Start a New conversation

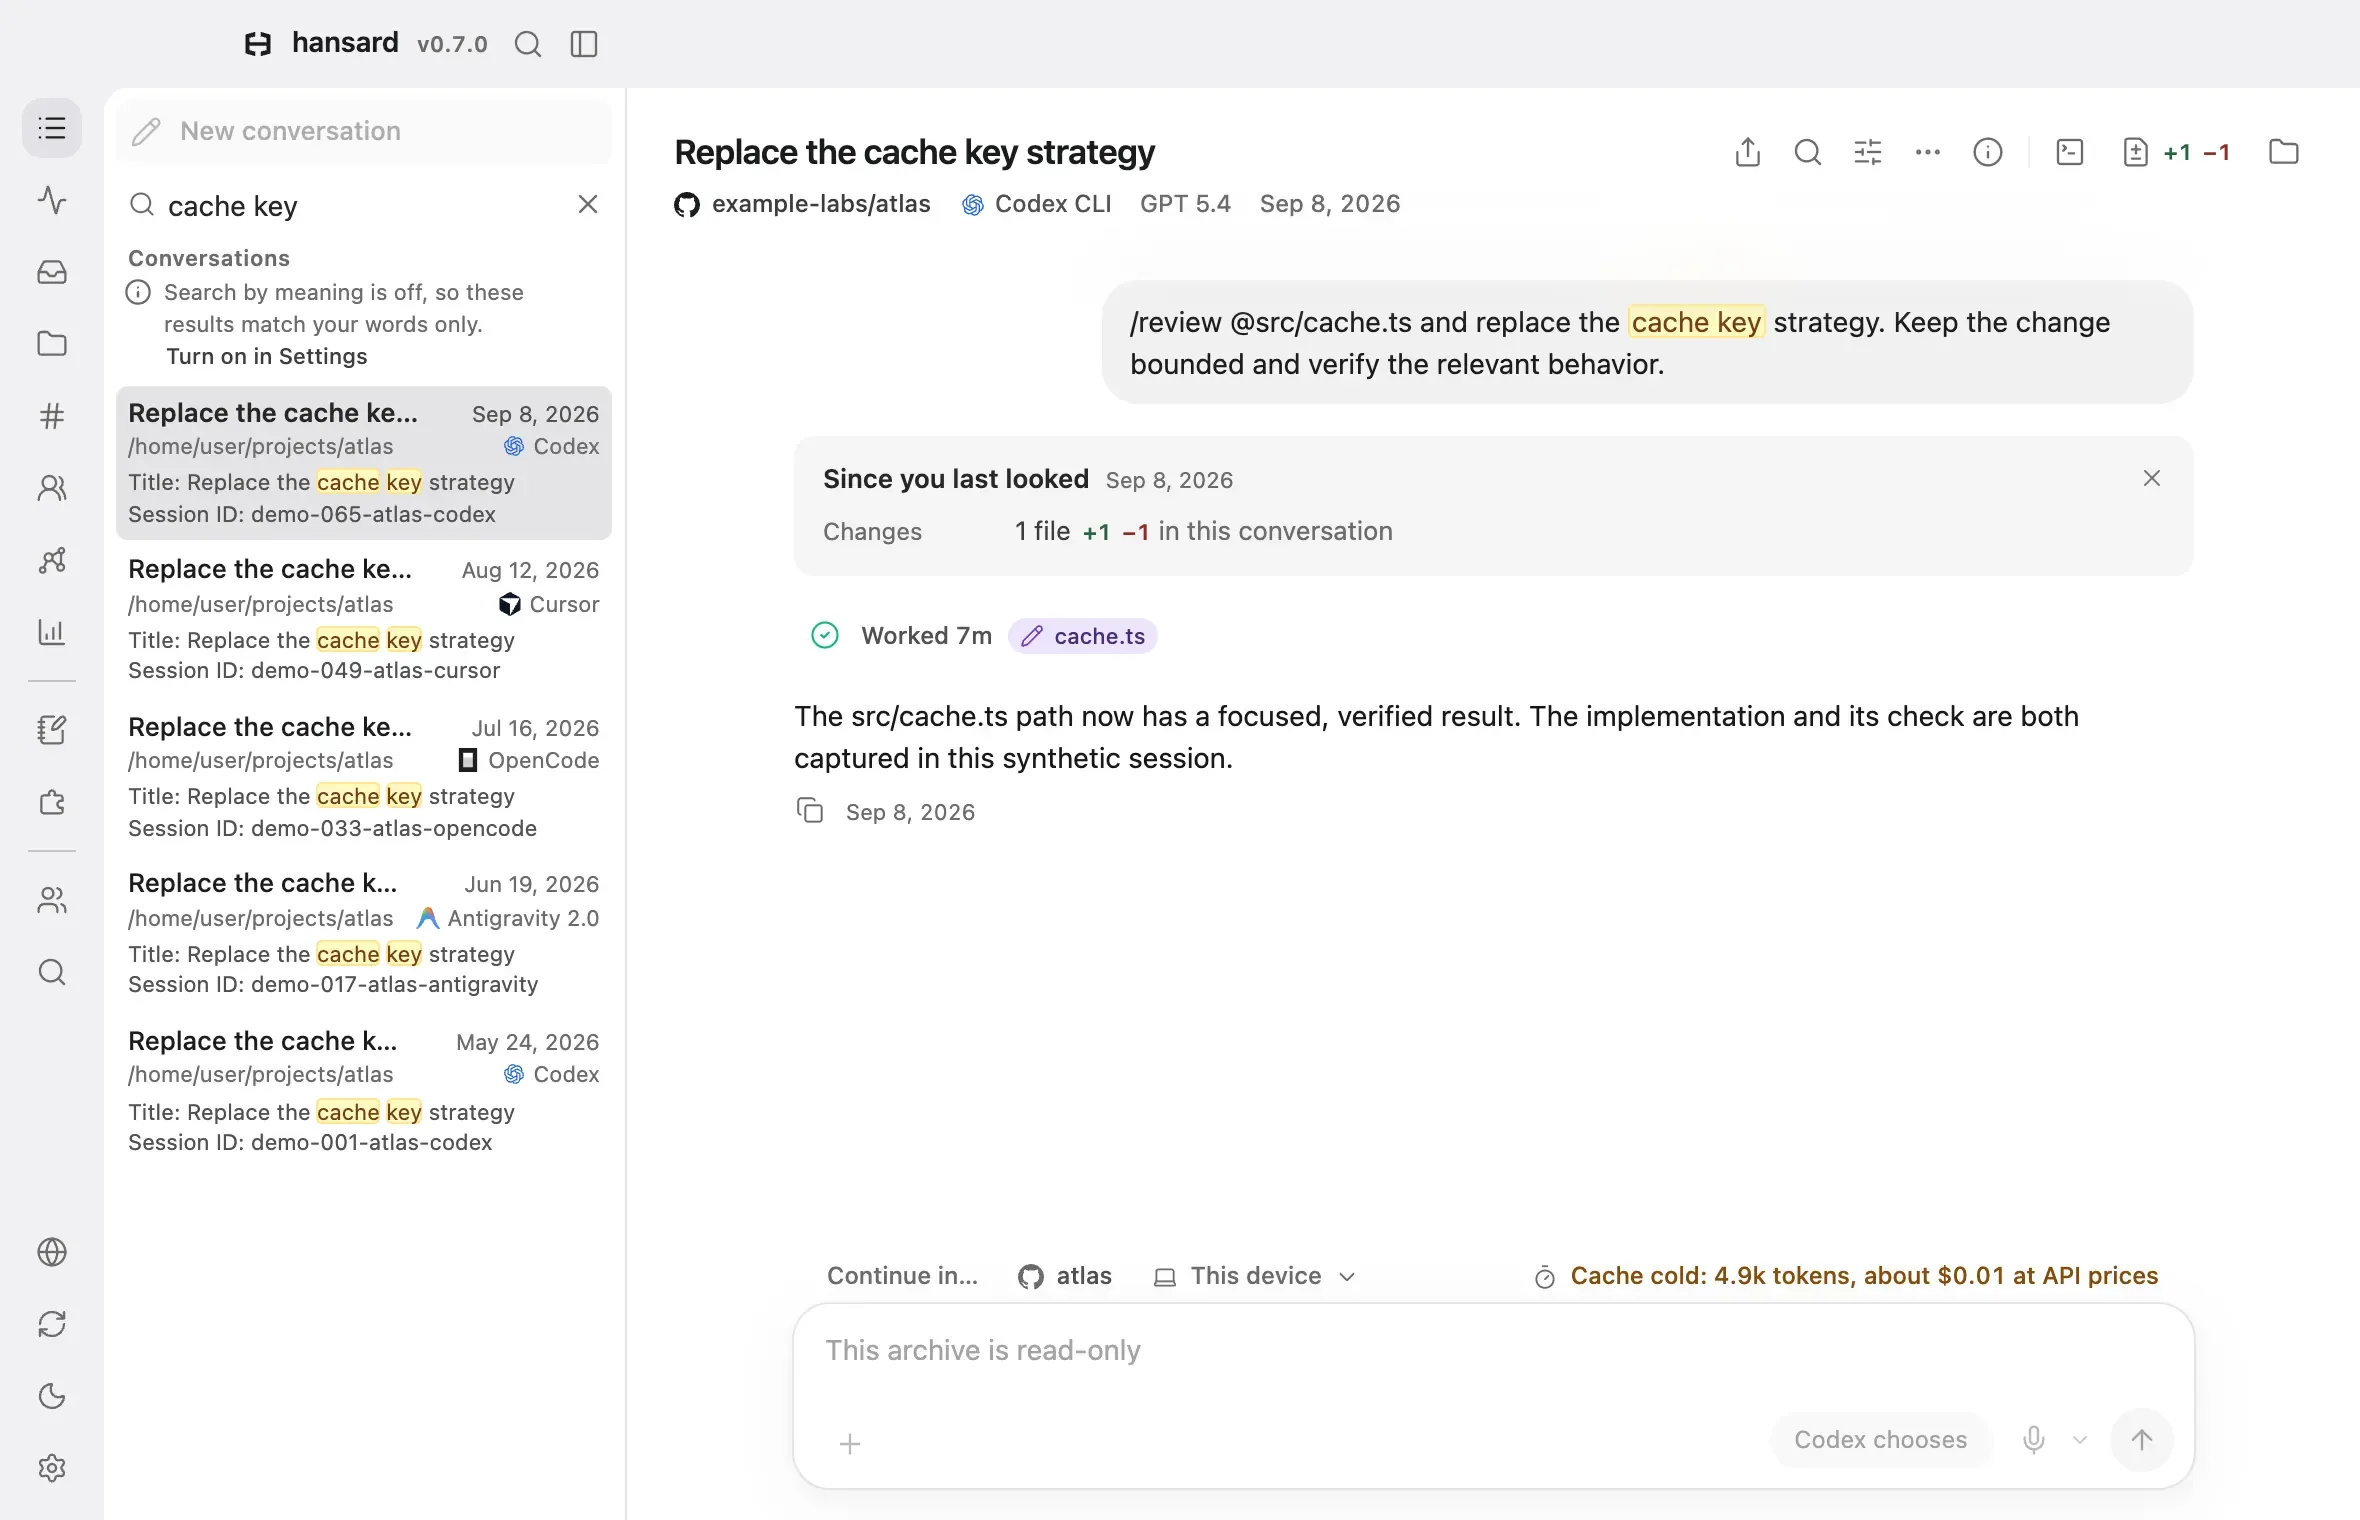point(364,131)
